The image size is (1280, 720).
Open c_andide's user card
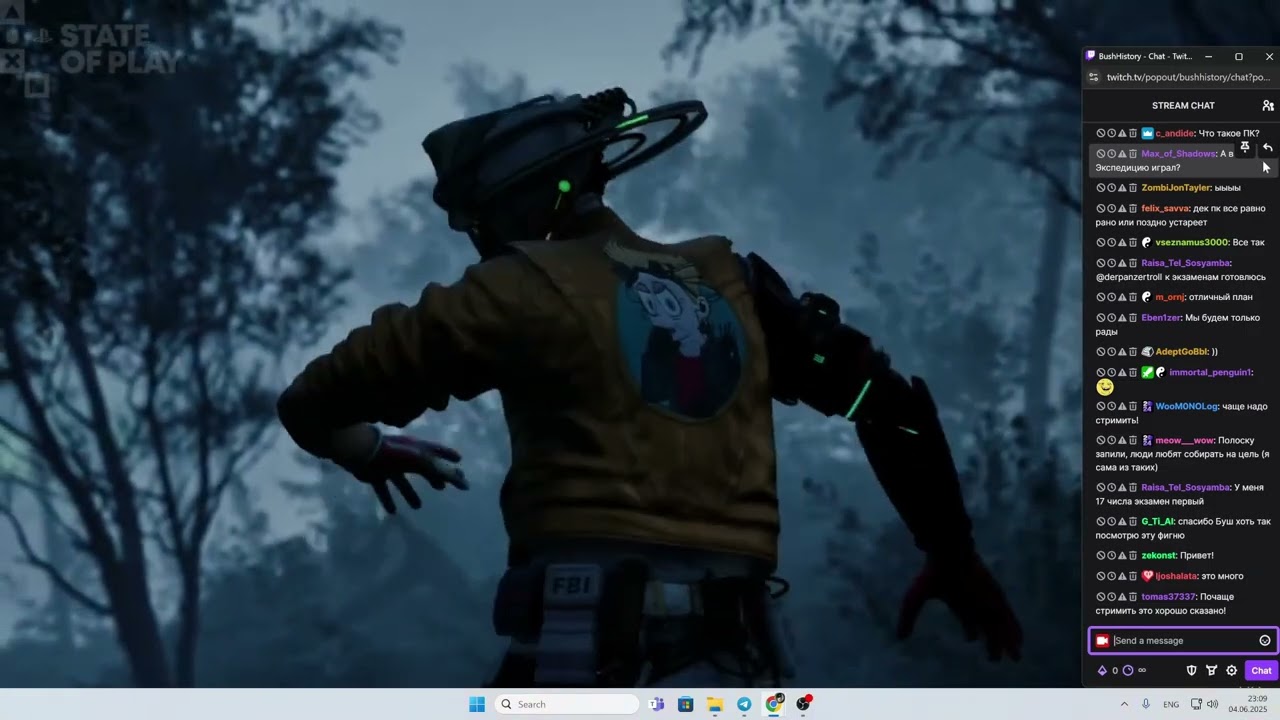click(x=1175, y=133)
